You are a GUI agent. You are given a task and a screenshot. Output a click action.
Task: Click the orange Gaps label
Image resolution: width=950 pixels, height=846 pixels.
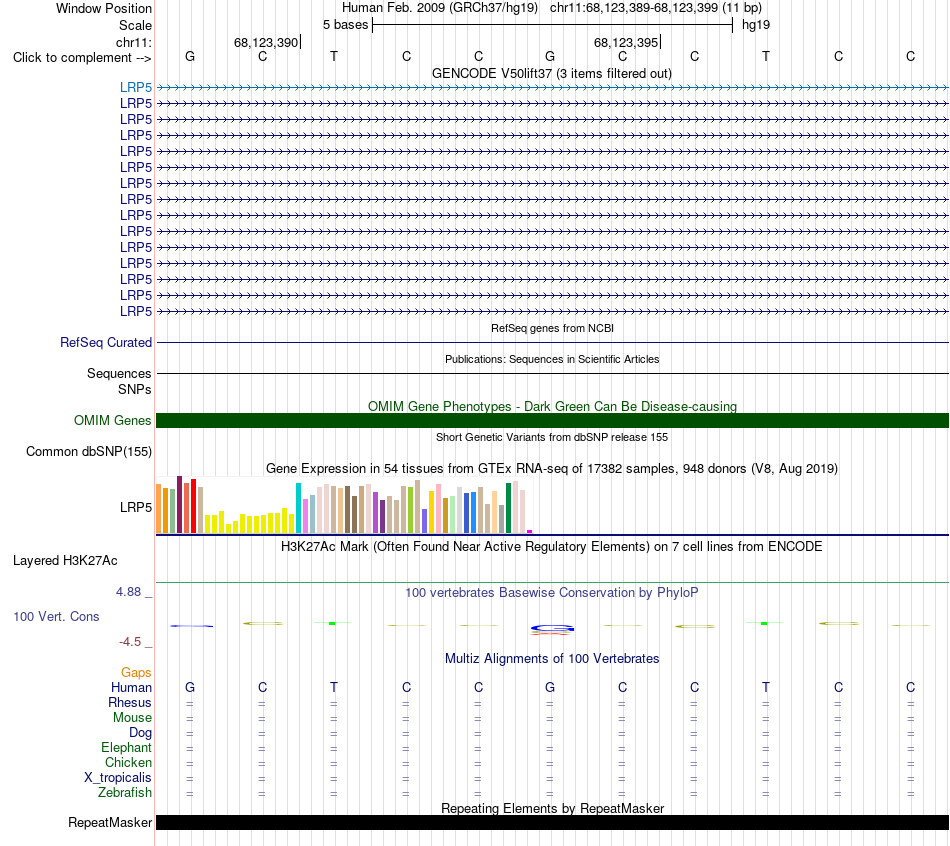136,672
